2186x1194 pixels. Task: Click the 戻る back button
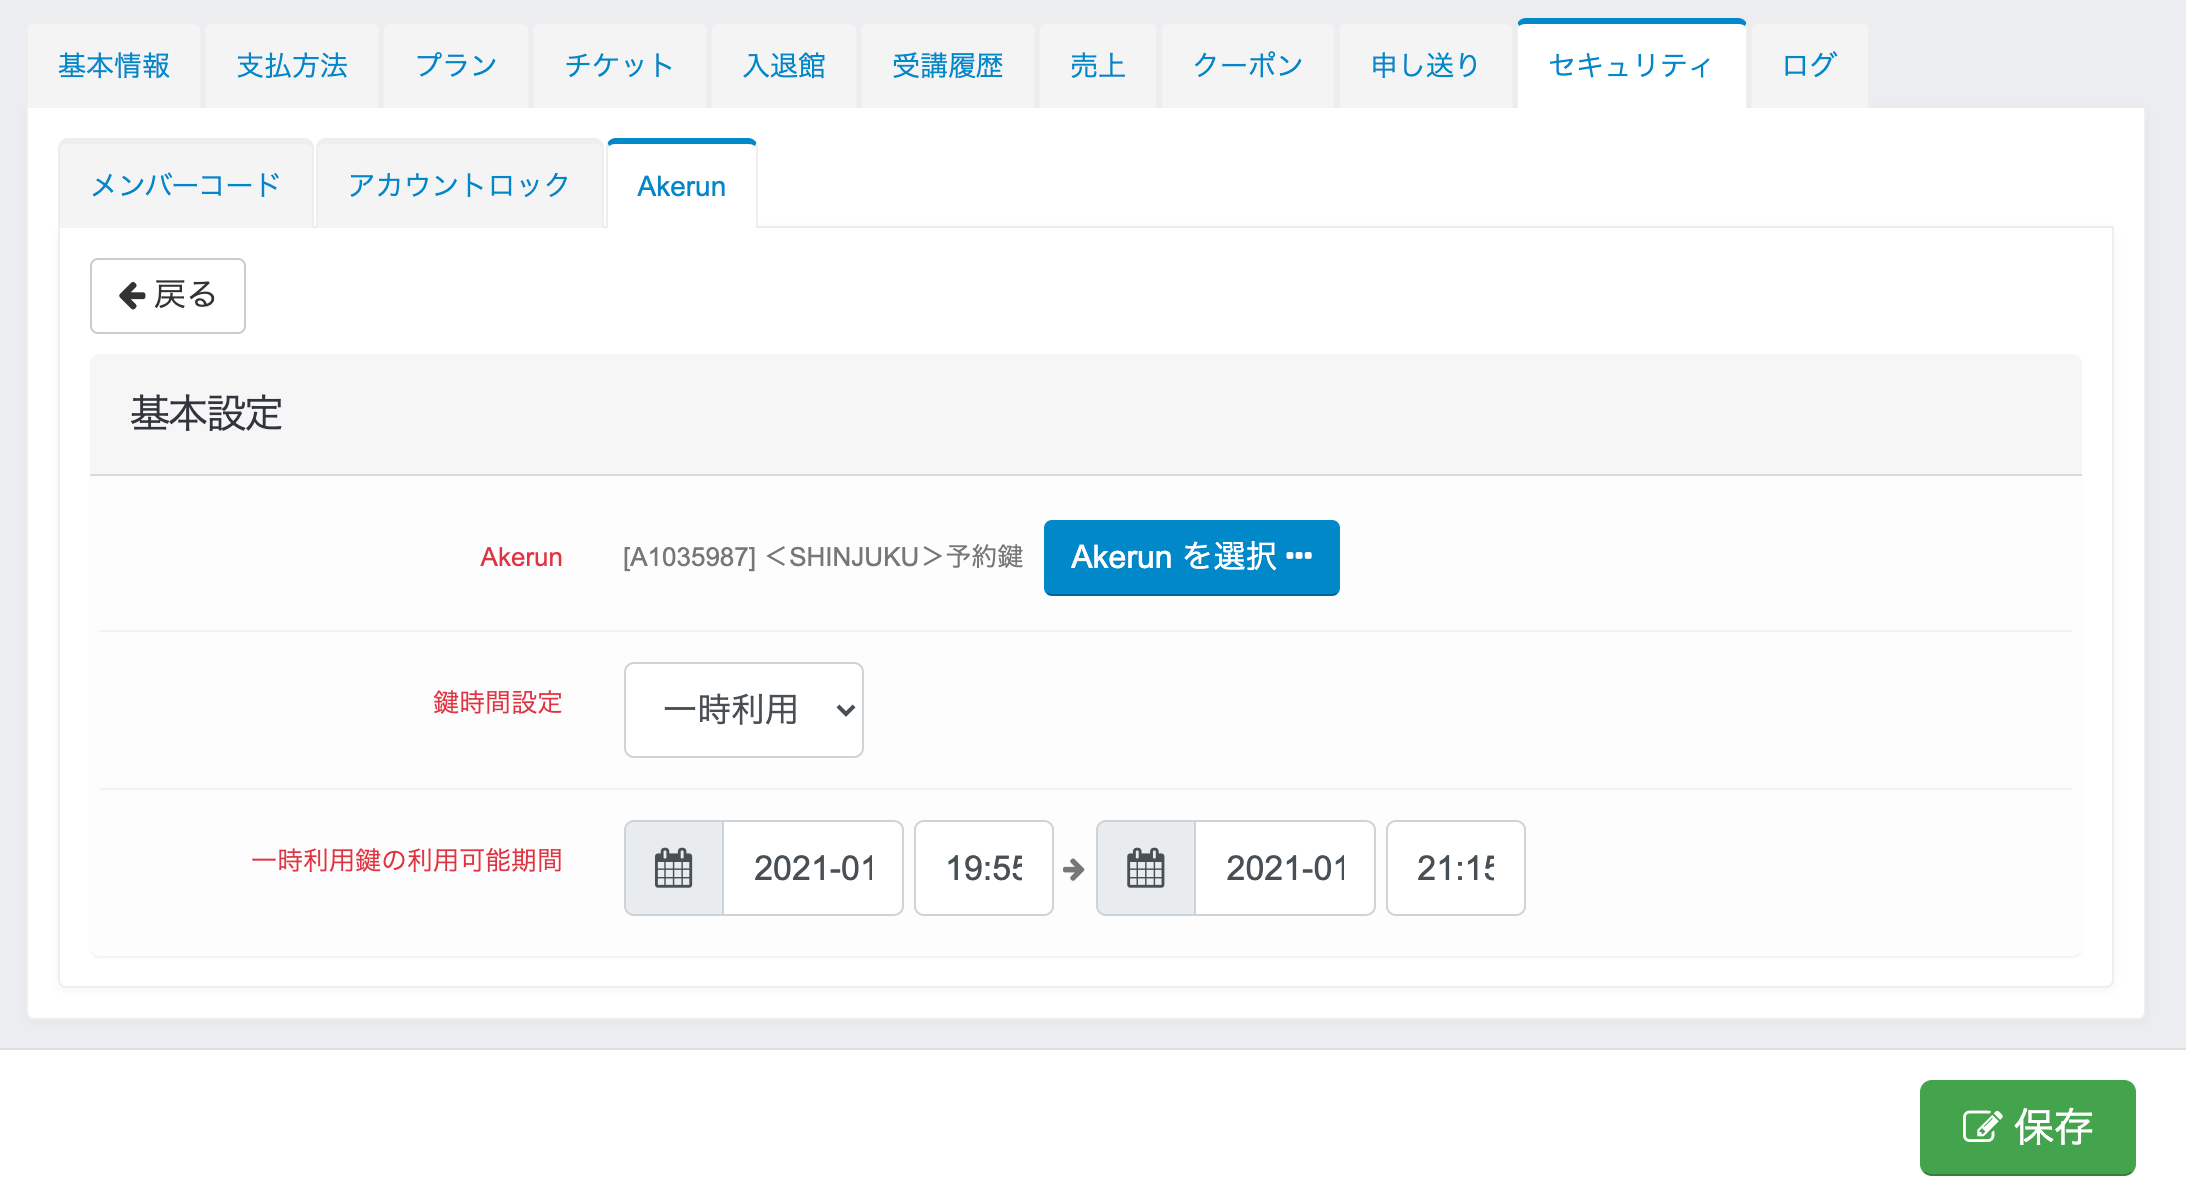(x=168, y=296)
